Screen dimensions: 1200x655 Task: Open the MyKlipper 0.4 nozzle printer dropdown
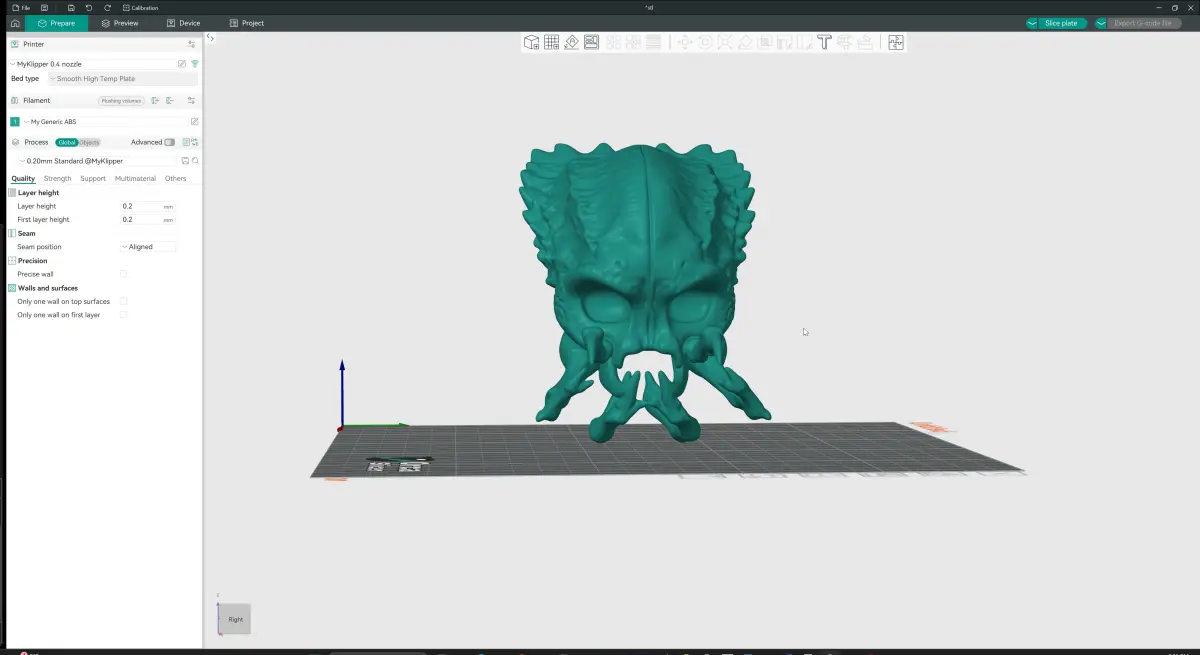[92, 64]
